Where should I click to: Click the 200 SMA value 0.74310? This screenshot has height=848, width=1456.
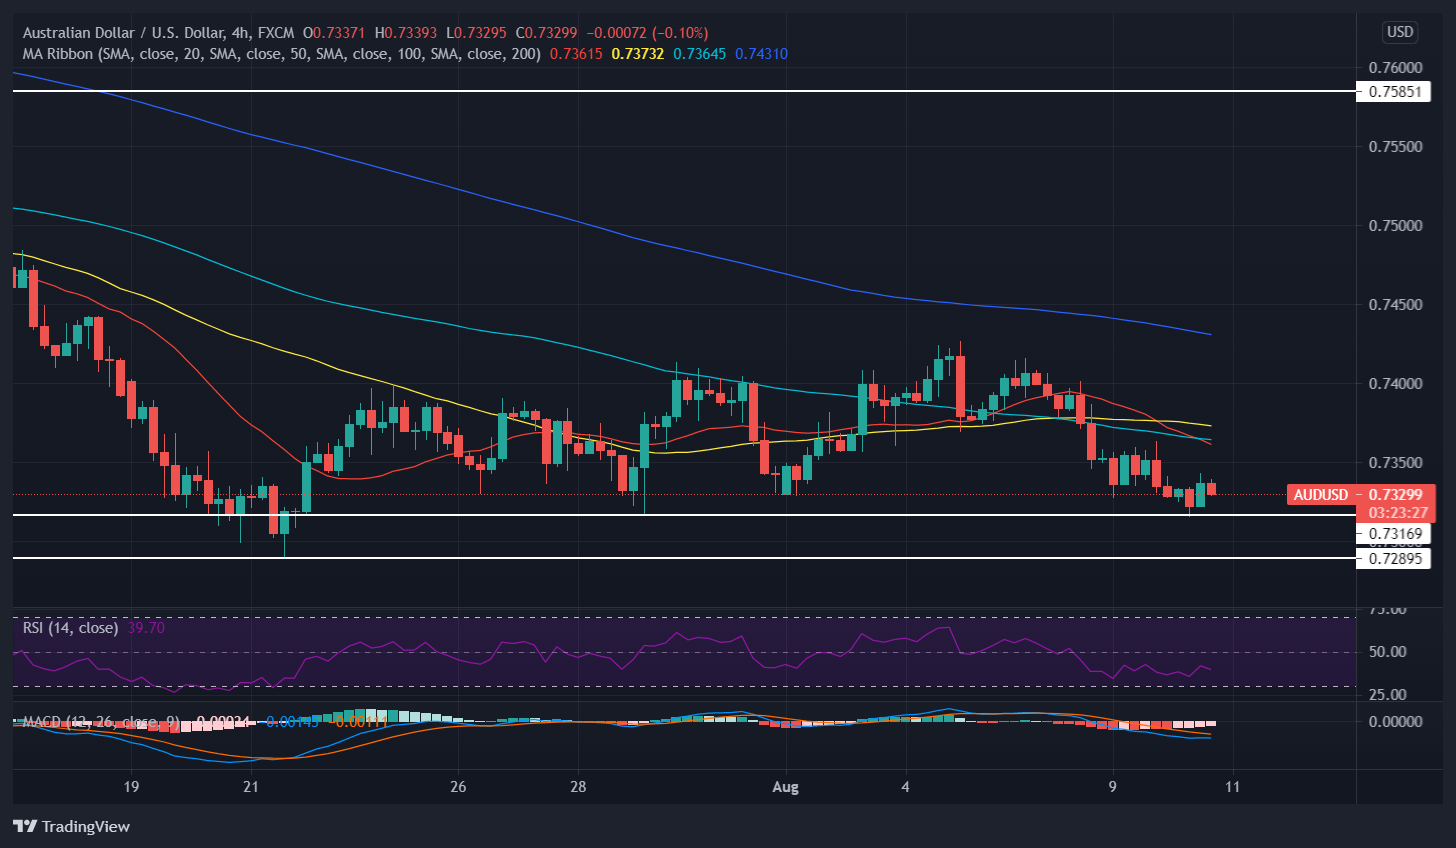point(762,54)
